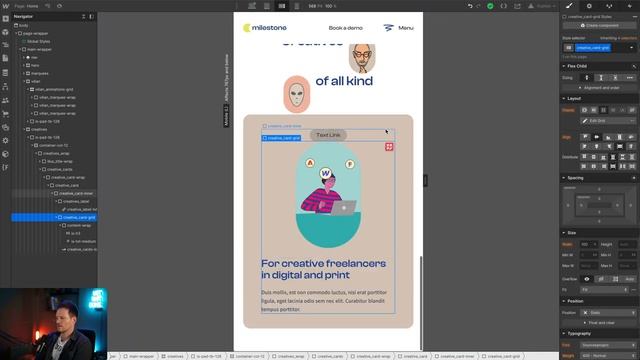Open the Position type dropdown
This screenshot has width=640, height=360.
(x=608, y=313)
